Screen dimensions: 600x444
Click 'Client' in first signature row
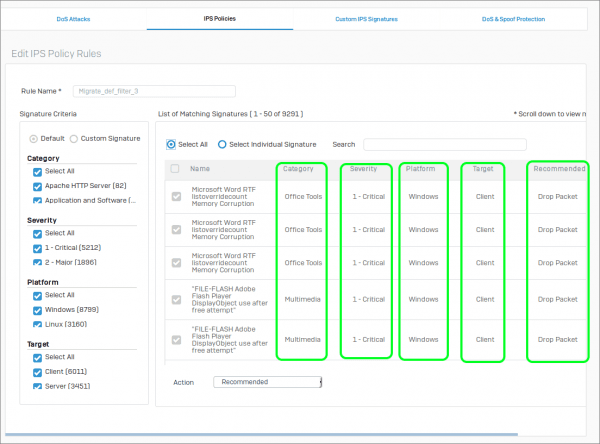pos(485,196)
